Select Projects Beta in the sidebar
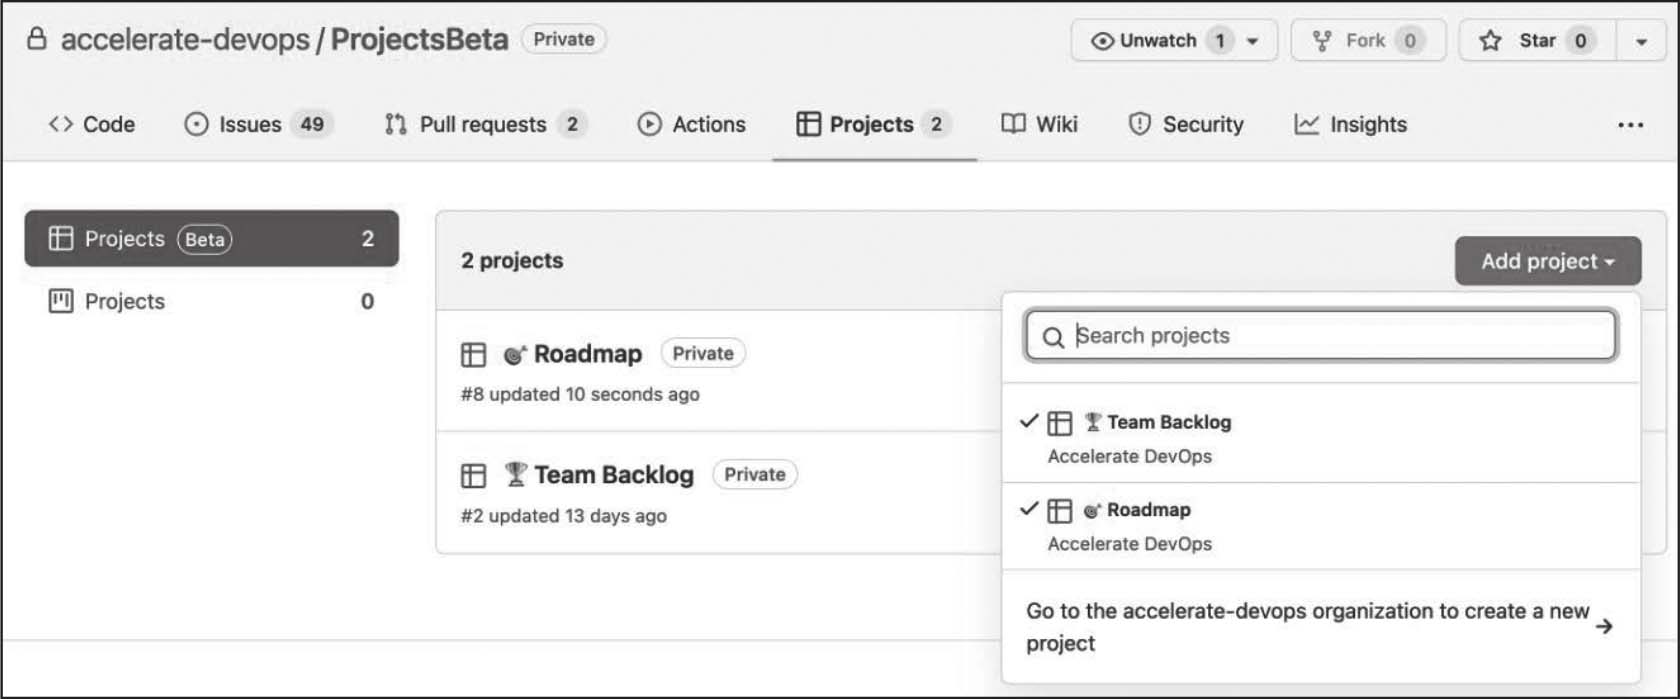The image size is (1680, 699). pyautogui.click(x=211, y=239)
